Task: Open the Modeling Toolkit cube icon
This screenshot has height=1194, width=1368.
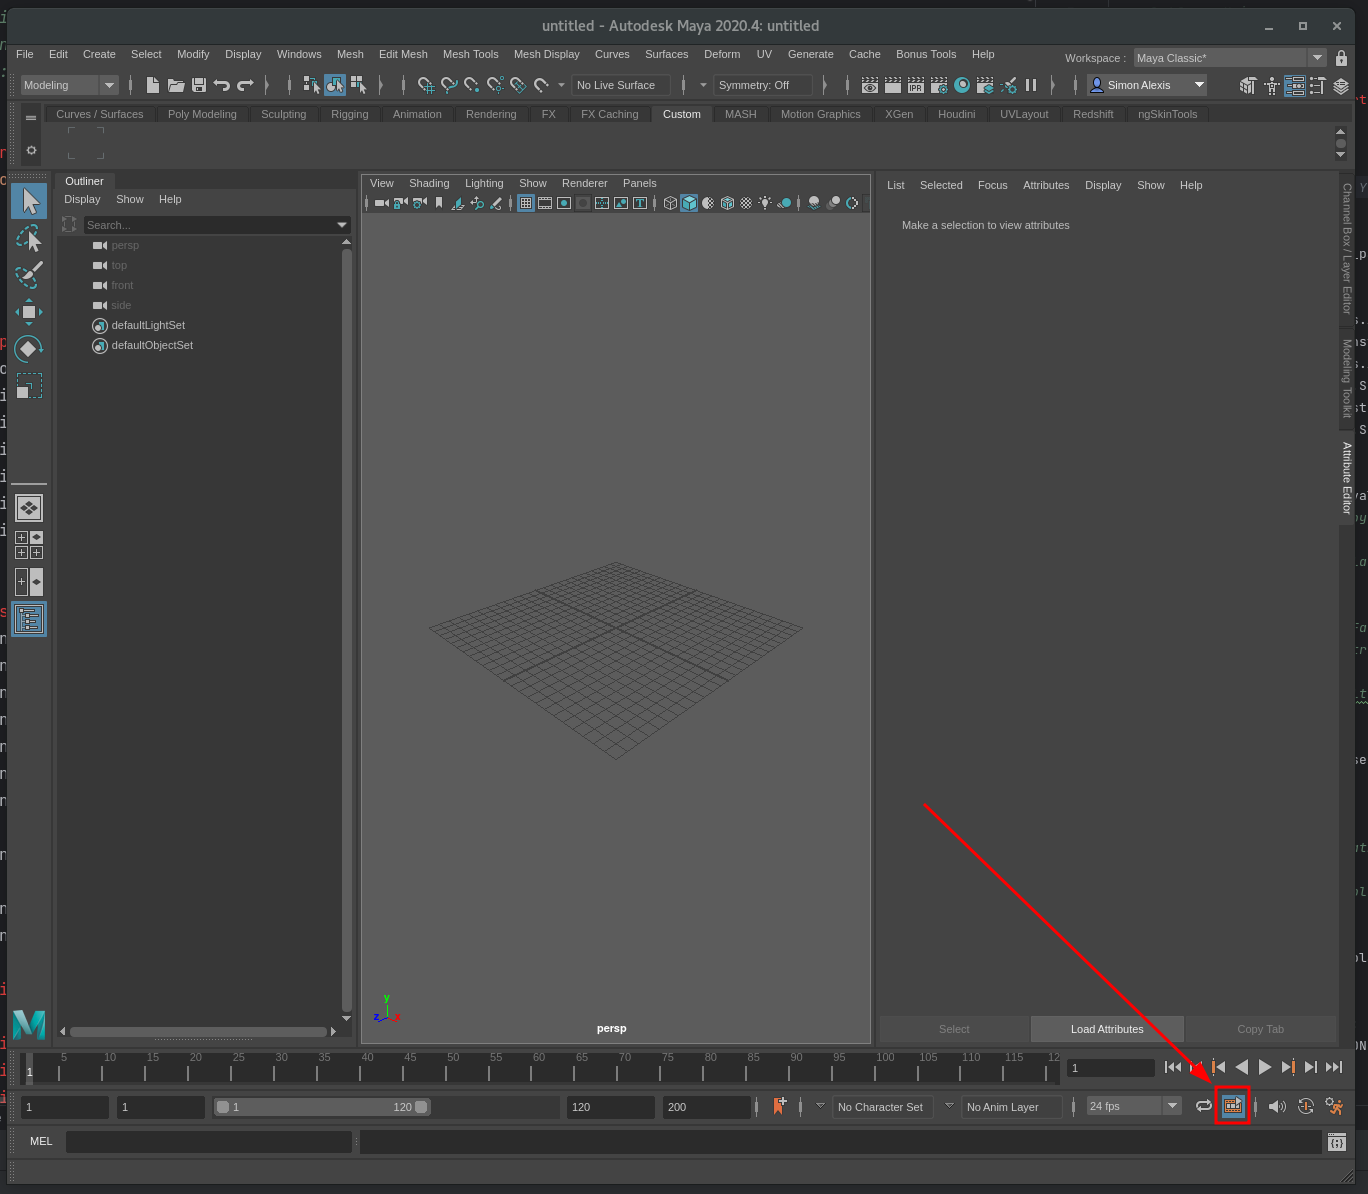Action: click(x=1247, y=85)
